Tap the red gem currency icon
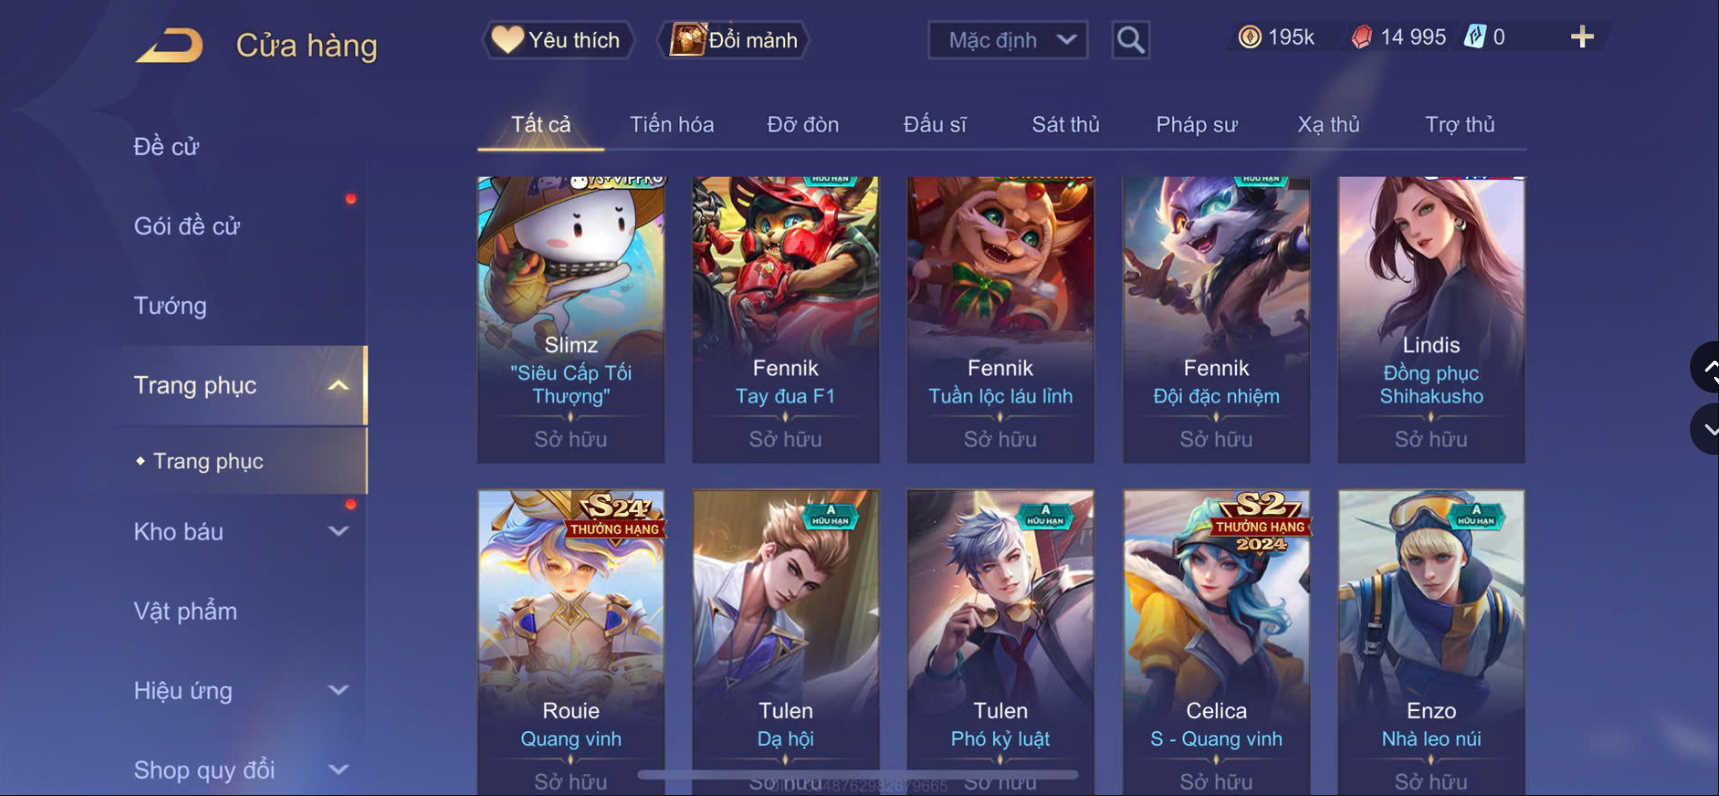The image size is (1719, 796). pyautogui.click(x=1361, y=37)
